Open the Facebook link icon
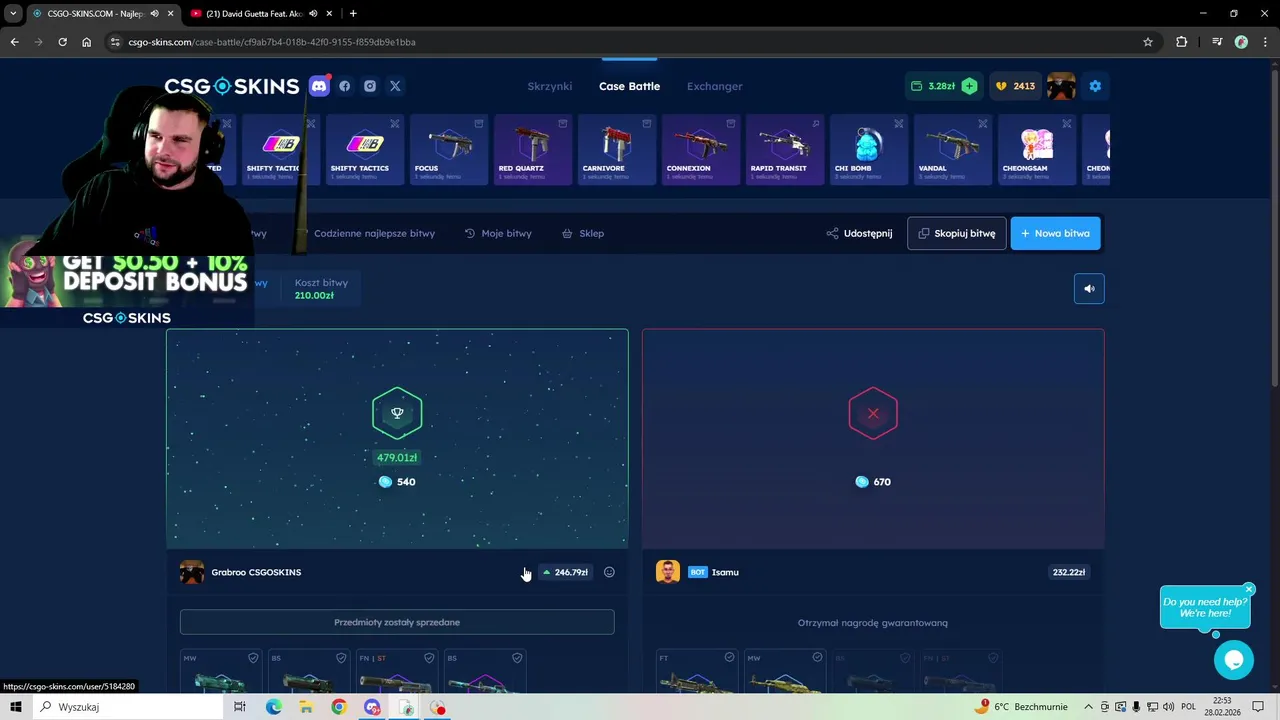 [x=345, y=86]
